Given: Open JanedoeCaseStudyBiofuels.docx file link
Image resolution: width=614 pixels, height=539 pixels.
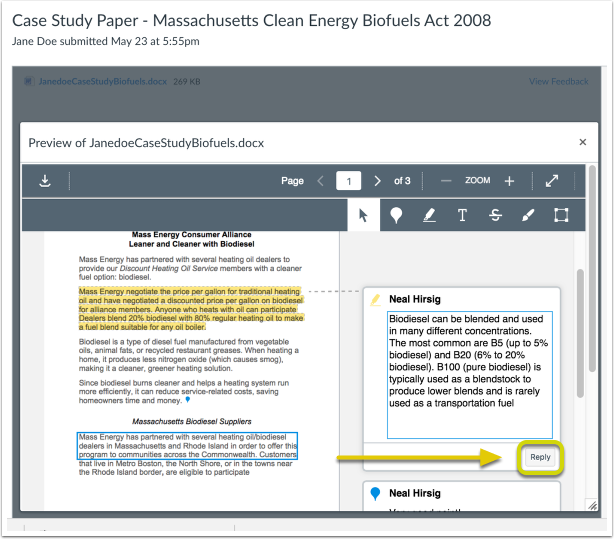Looking at the screenshot, I should [x=103, y=81].
